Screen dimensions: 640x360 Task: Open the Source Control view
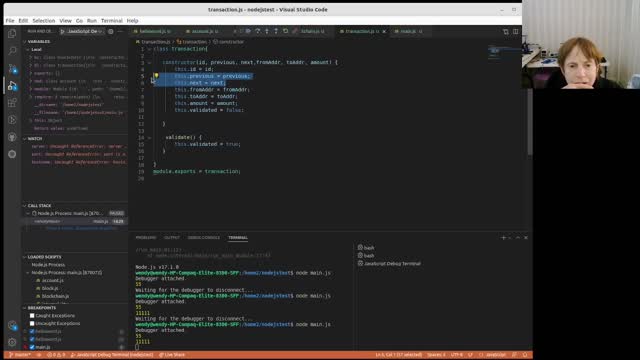pos(12,69)
